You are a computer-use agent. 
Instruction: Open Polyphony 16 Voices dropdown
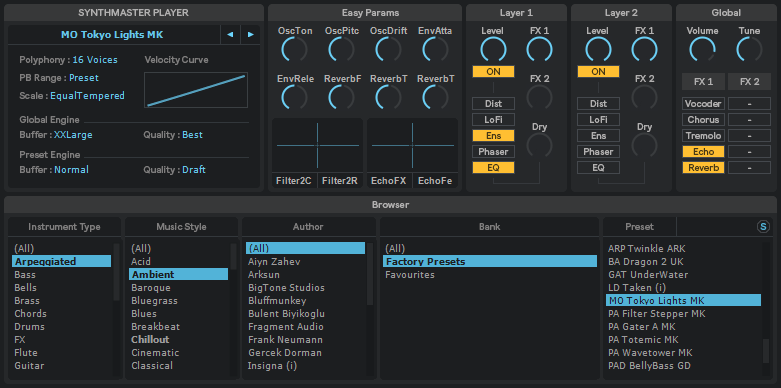click(95, 60)
